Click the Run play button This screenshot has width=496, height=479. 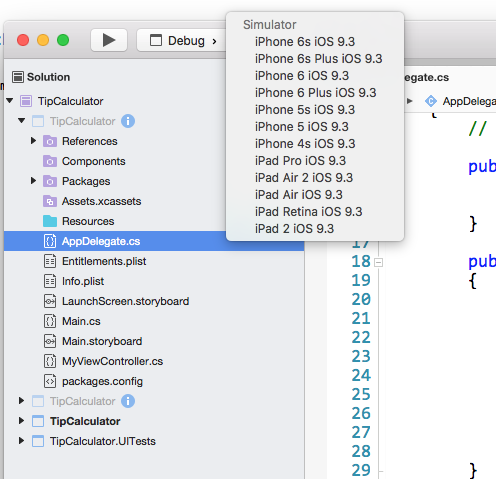pos(109,40)
